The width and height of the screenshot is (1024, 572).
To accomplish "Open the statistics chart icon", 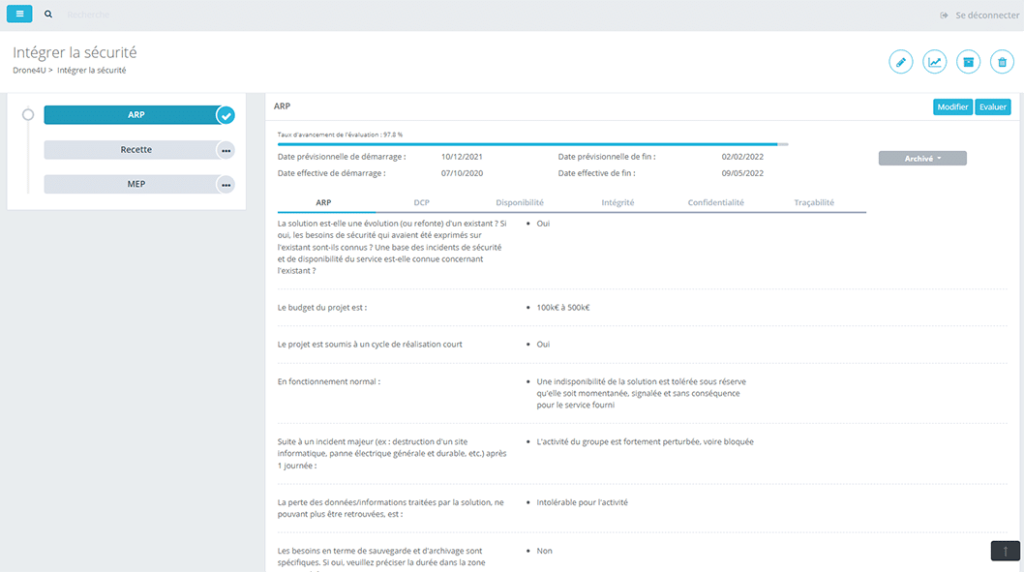I will pos(934,62).
